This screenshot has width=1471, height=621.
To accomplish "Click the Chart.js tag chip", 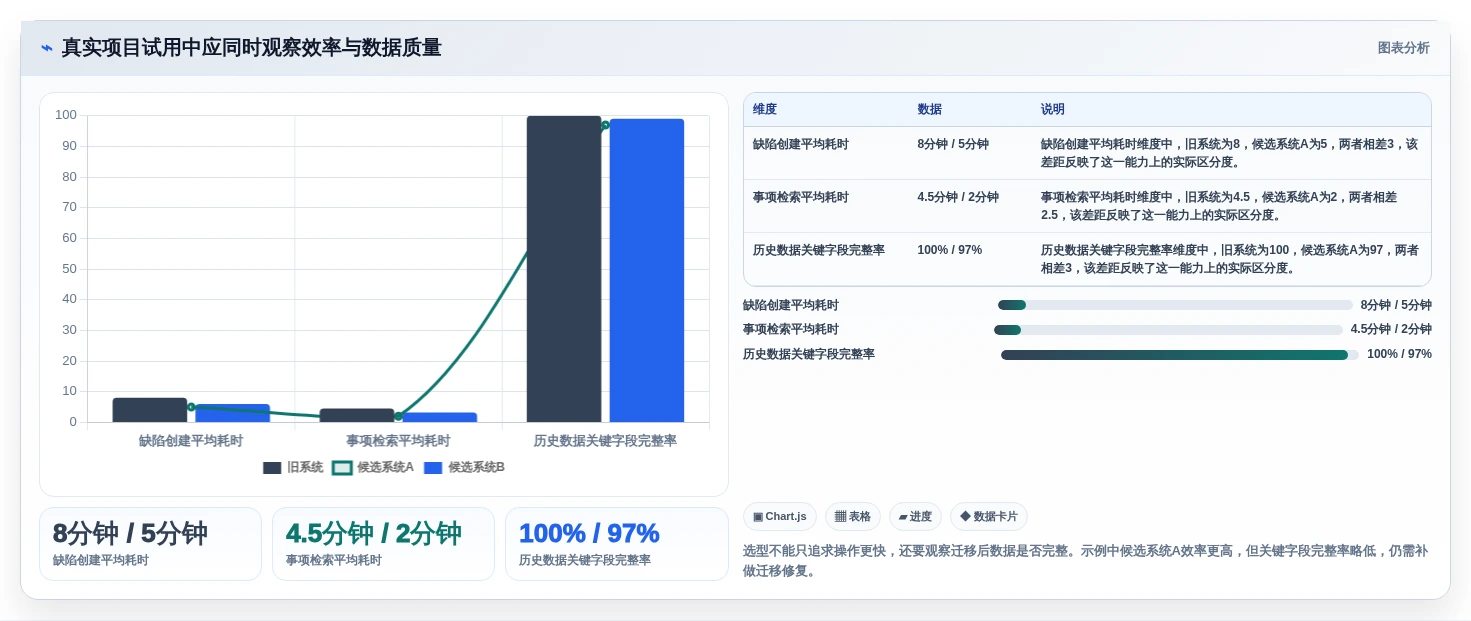I will (x=779, y=517).
